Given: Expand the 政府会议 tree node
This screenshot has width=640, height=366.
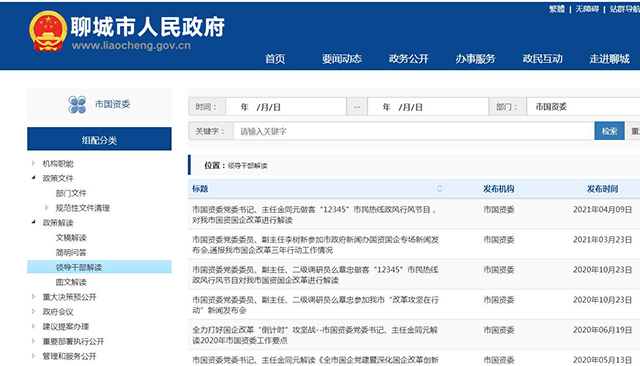Looking at the screenshot, I should (x=33, y=311).
